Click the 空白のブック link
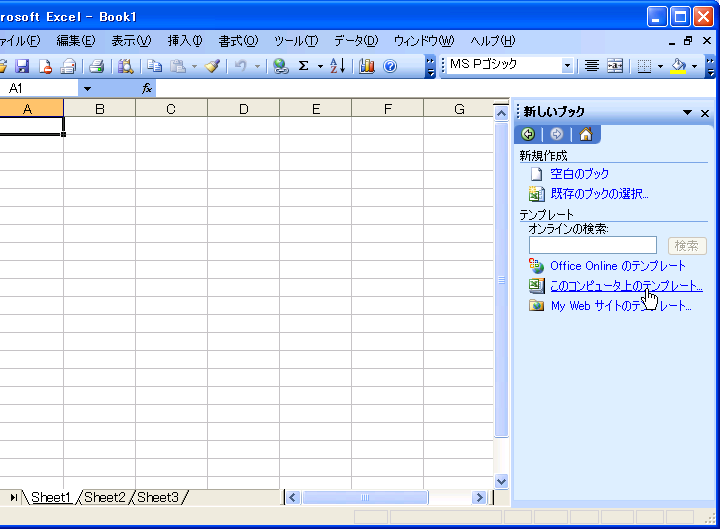The width and height of the screenshot is (720, 529). click(x=579, y=174)
